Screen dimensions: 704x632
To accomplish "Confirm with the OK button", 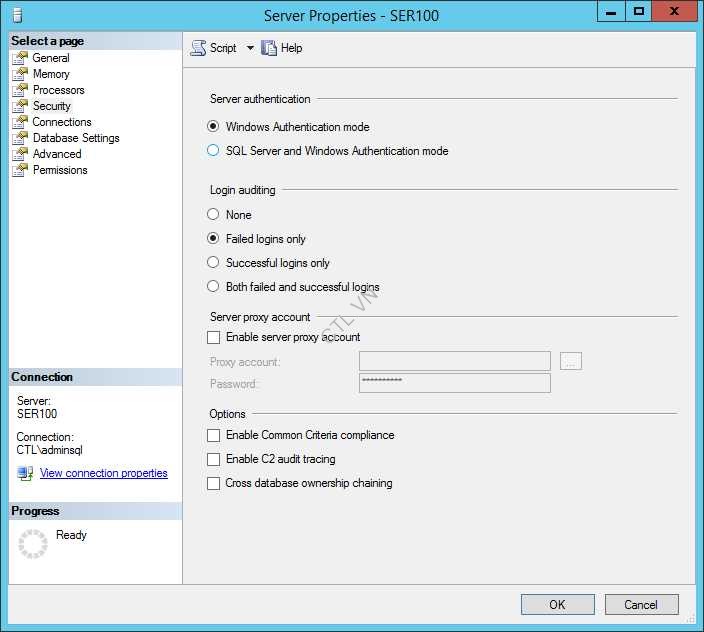I will [558, 605].
